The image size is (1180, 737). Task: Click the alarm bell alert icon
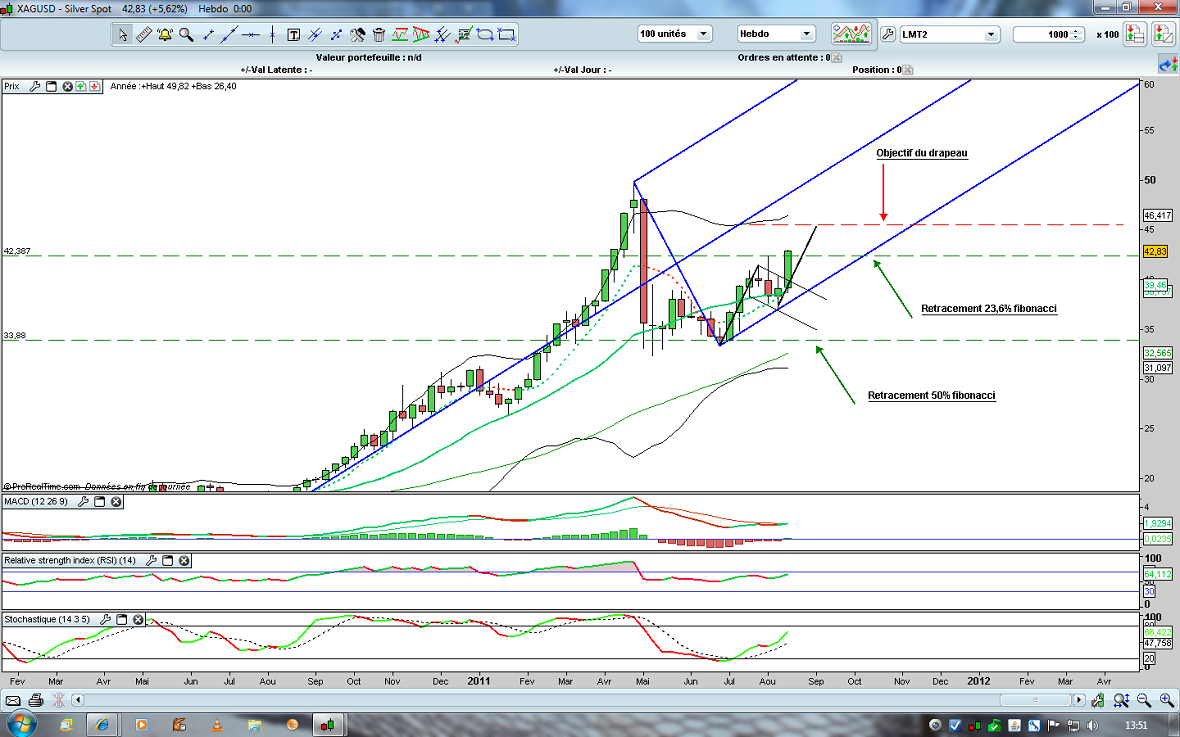point(164,34)
